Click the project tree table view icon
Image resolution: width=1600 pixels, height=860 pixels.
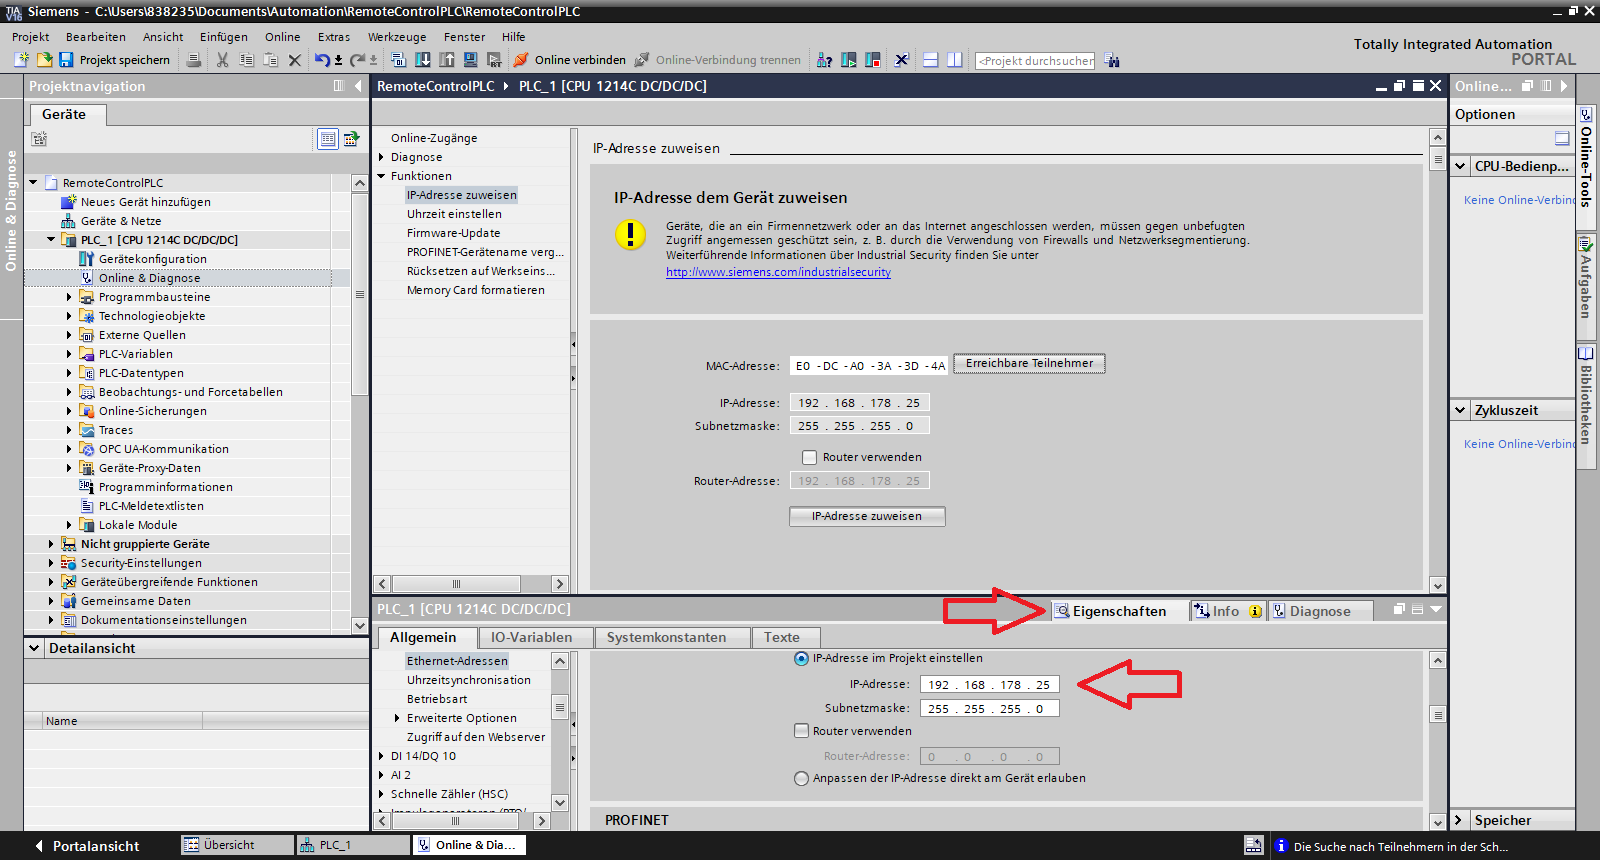click(x=328, y=139)
